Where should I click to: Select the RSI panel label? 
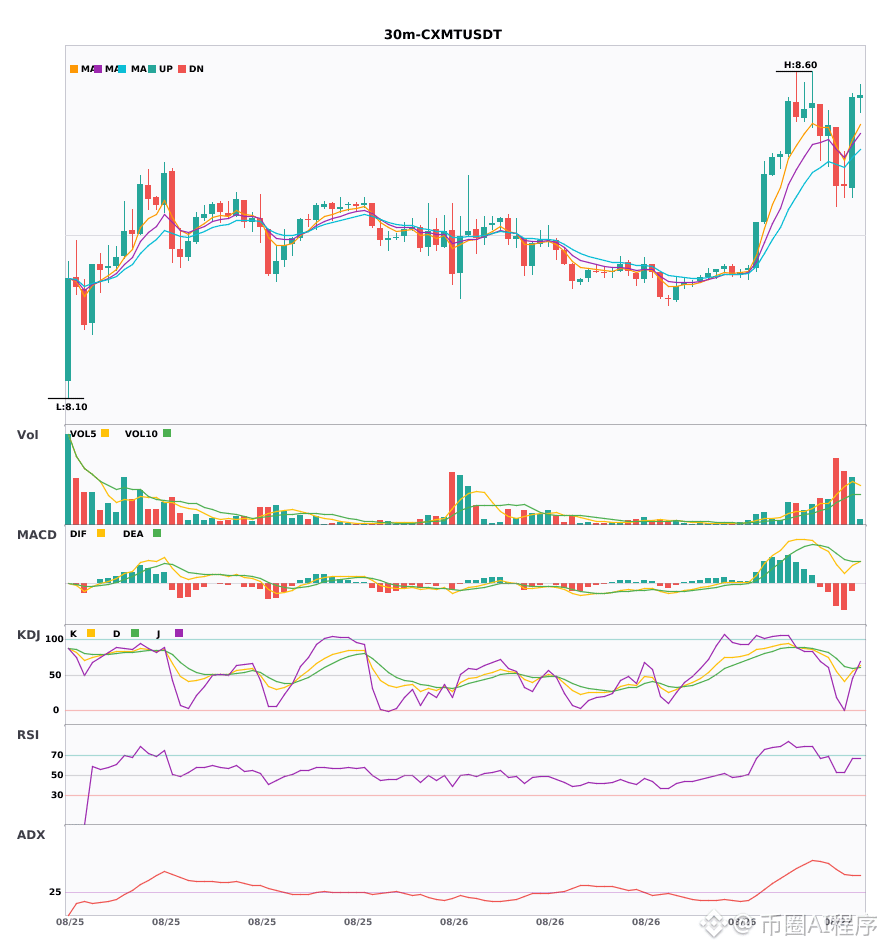tap(28, 734)
